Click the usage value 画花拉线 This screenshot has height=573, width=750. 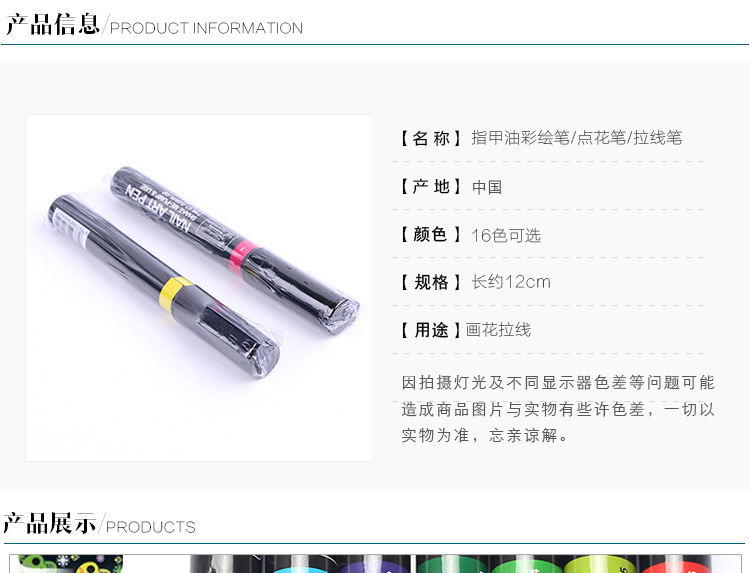[x=498, y=330]
